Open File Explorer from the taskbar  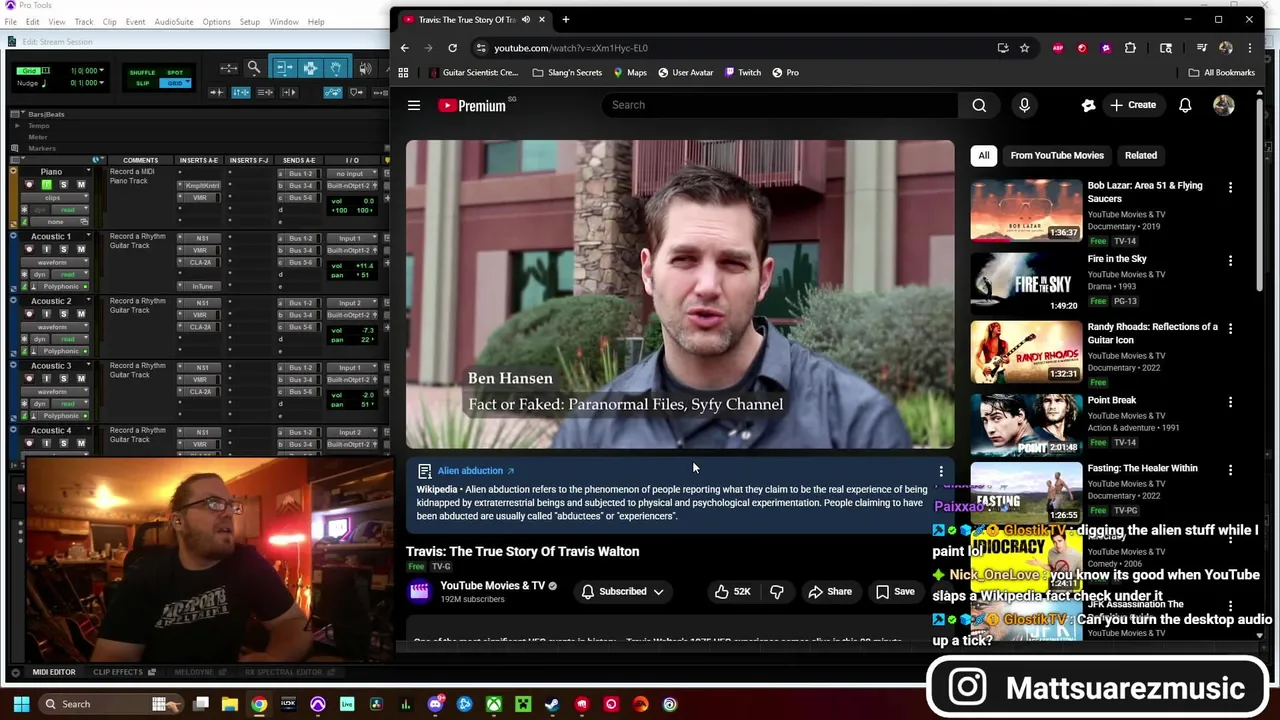point(230,704)
